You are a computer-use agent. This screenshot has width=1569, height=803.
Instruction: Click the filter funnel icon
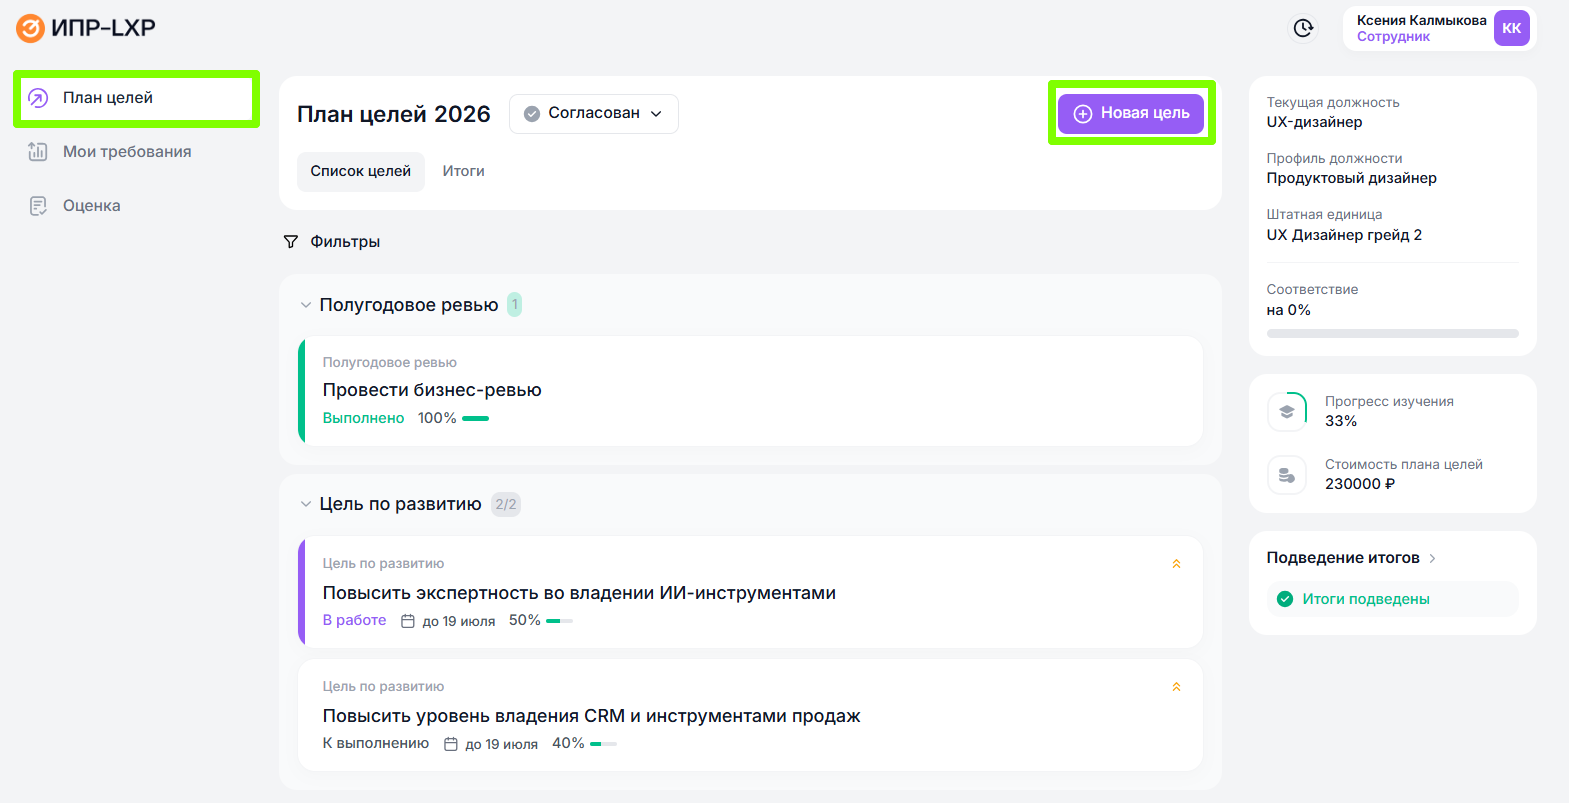click(291, 242)
